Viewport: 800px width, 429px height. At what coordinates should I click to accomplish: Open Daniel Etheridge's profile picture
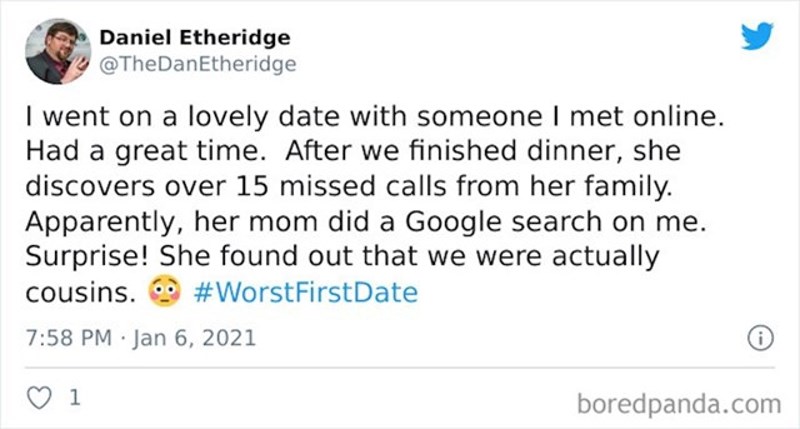pyautogui.click(x=57, y=51)
